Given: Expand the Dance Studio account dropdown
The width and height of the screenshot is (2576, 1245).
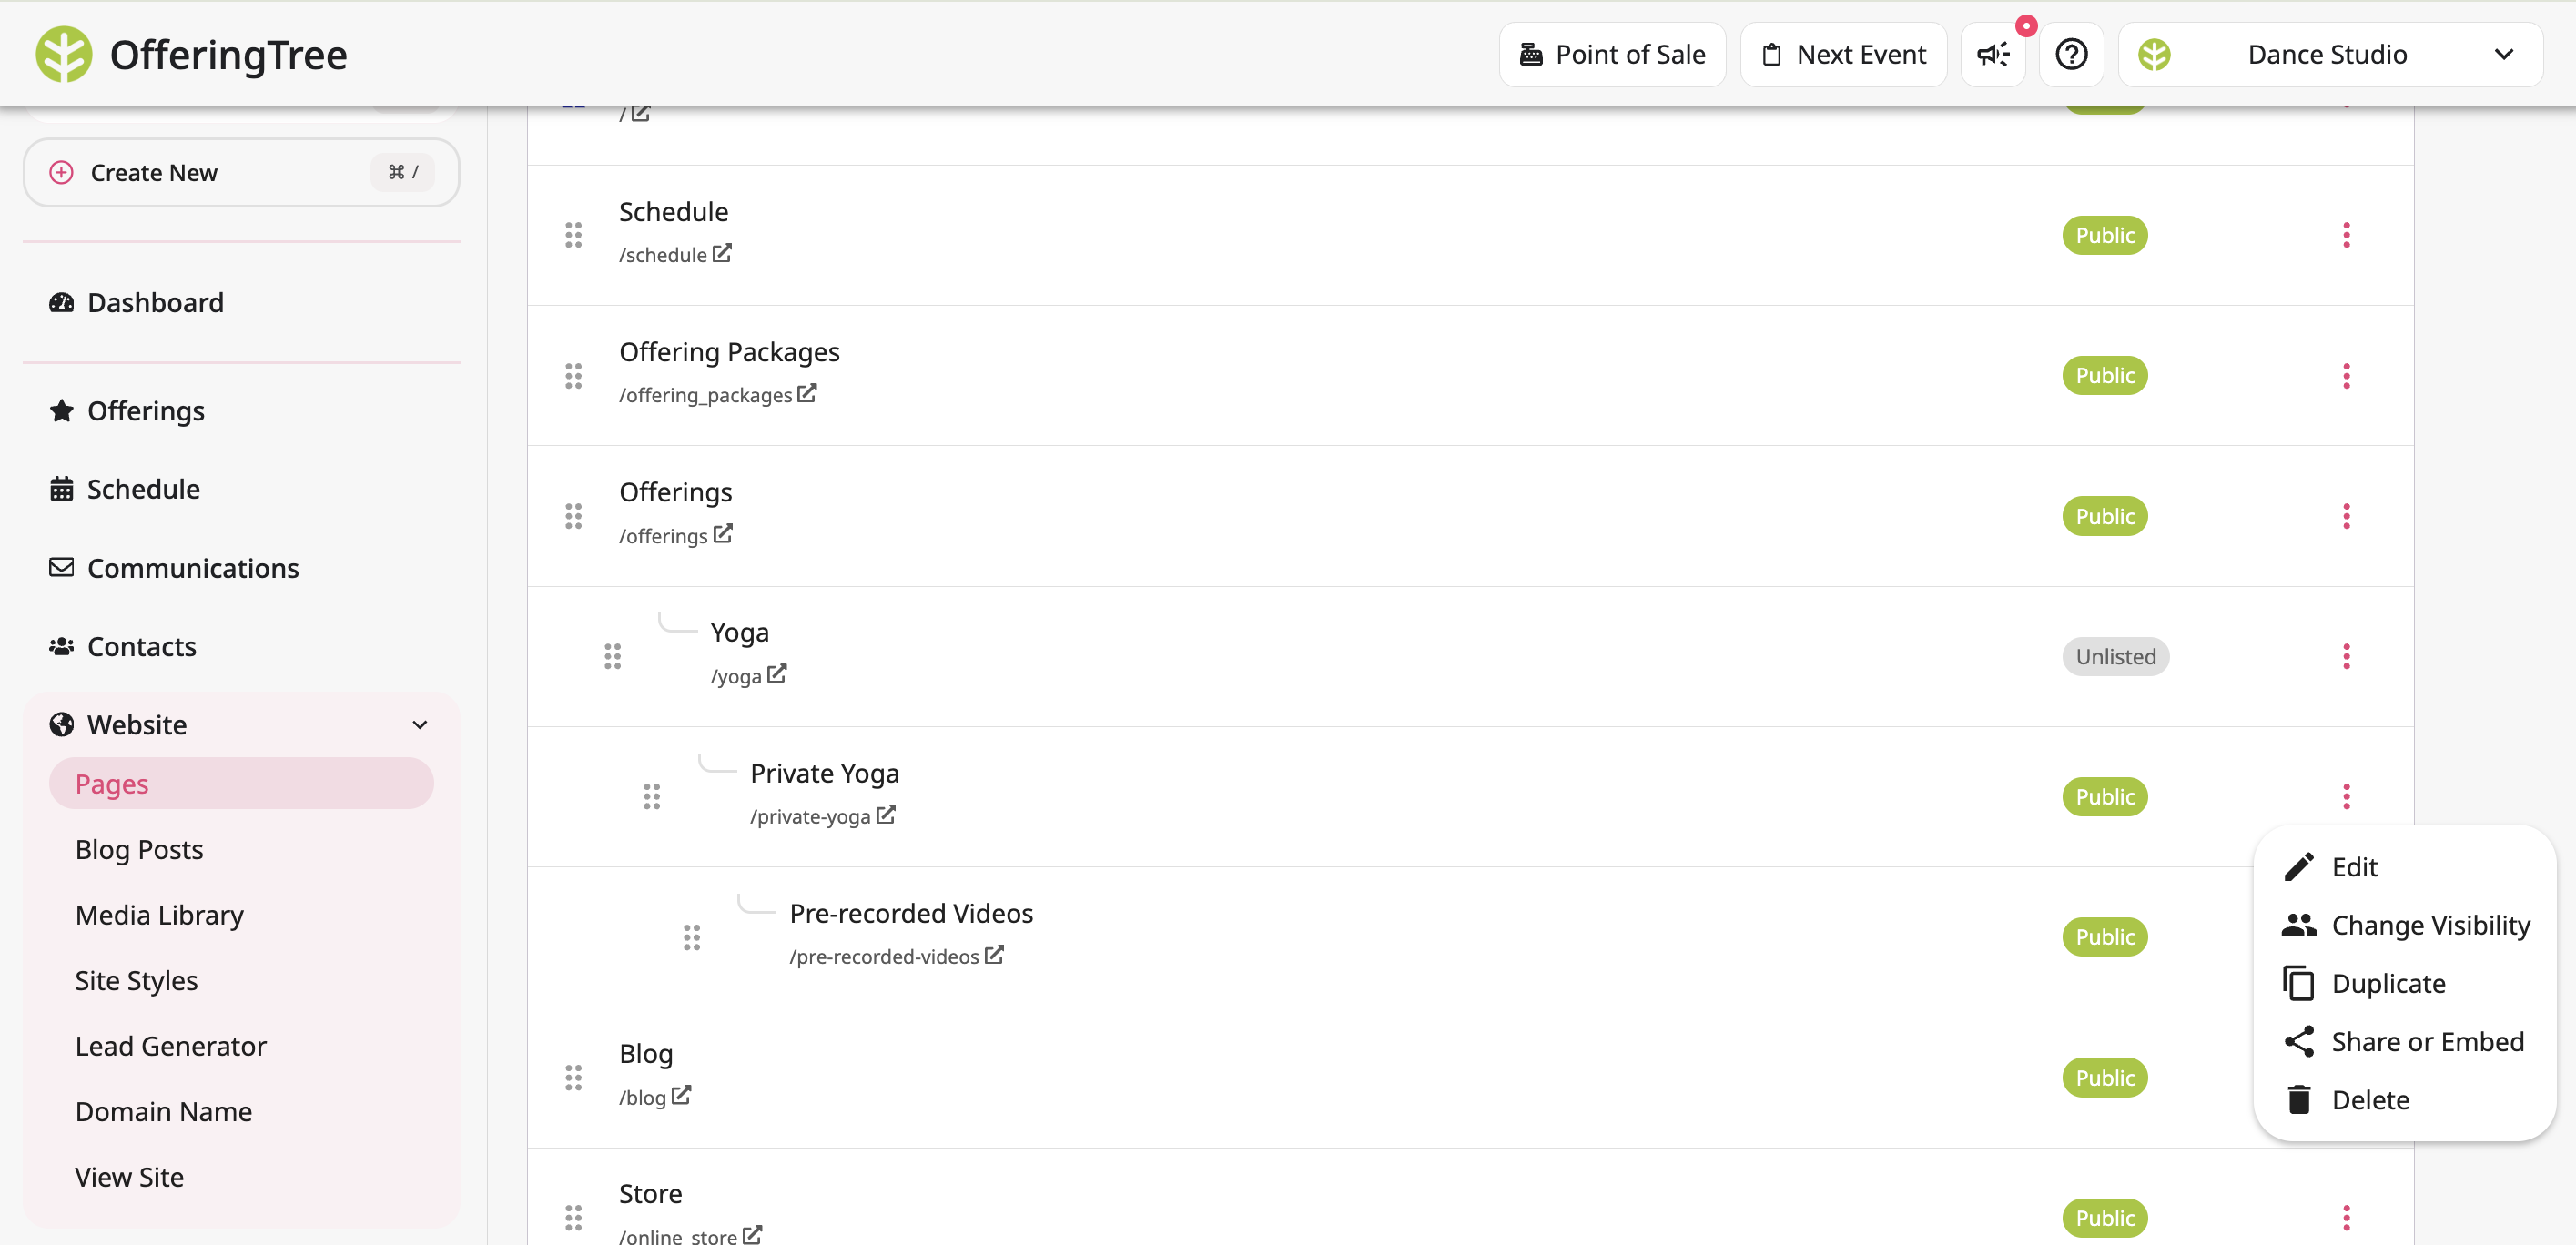Looking at the screenshot, I should [2330, 54].
